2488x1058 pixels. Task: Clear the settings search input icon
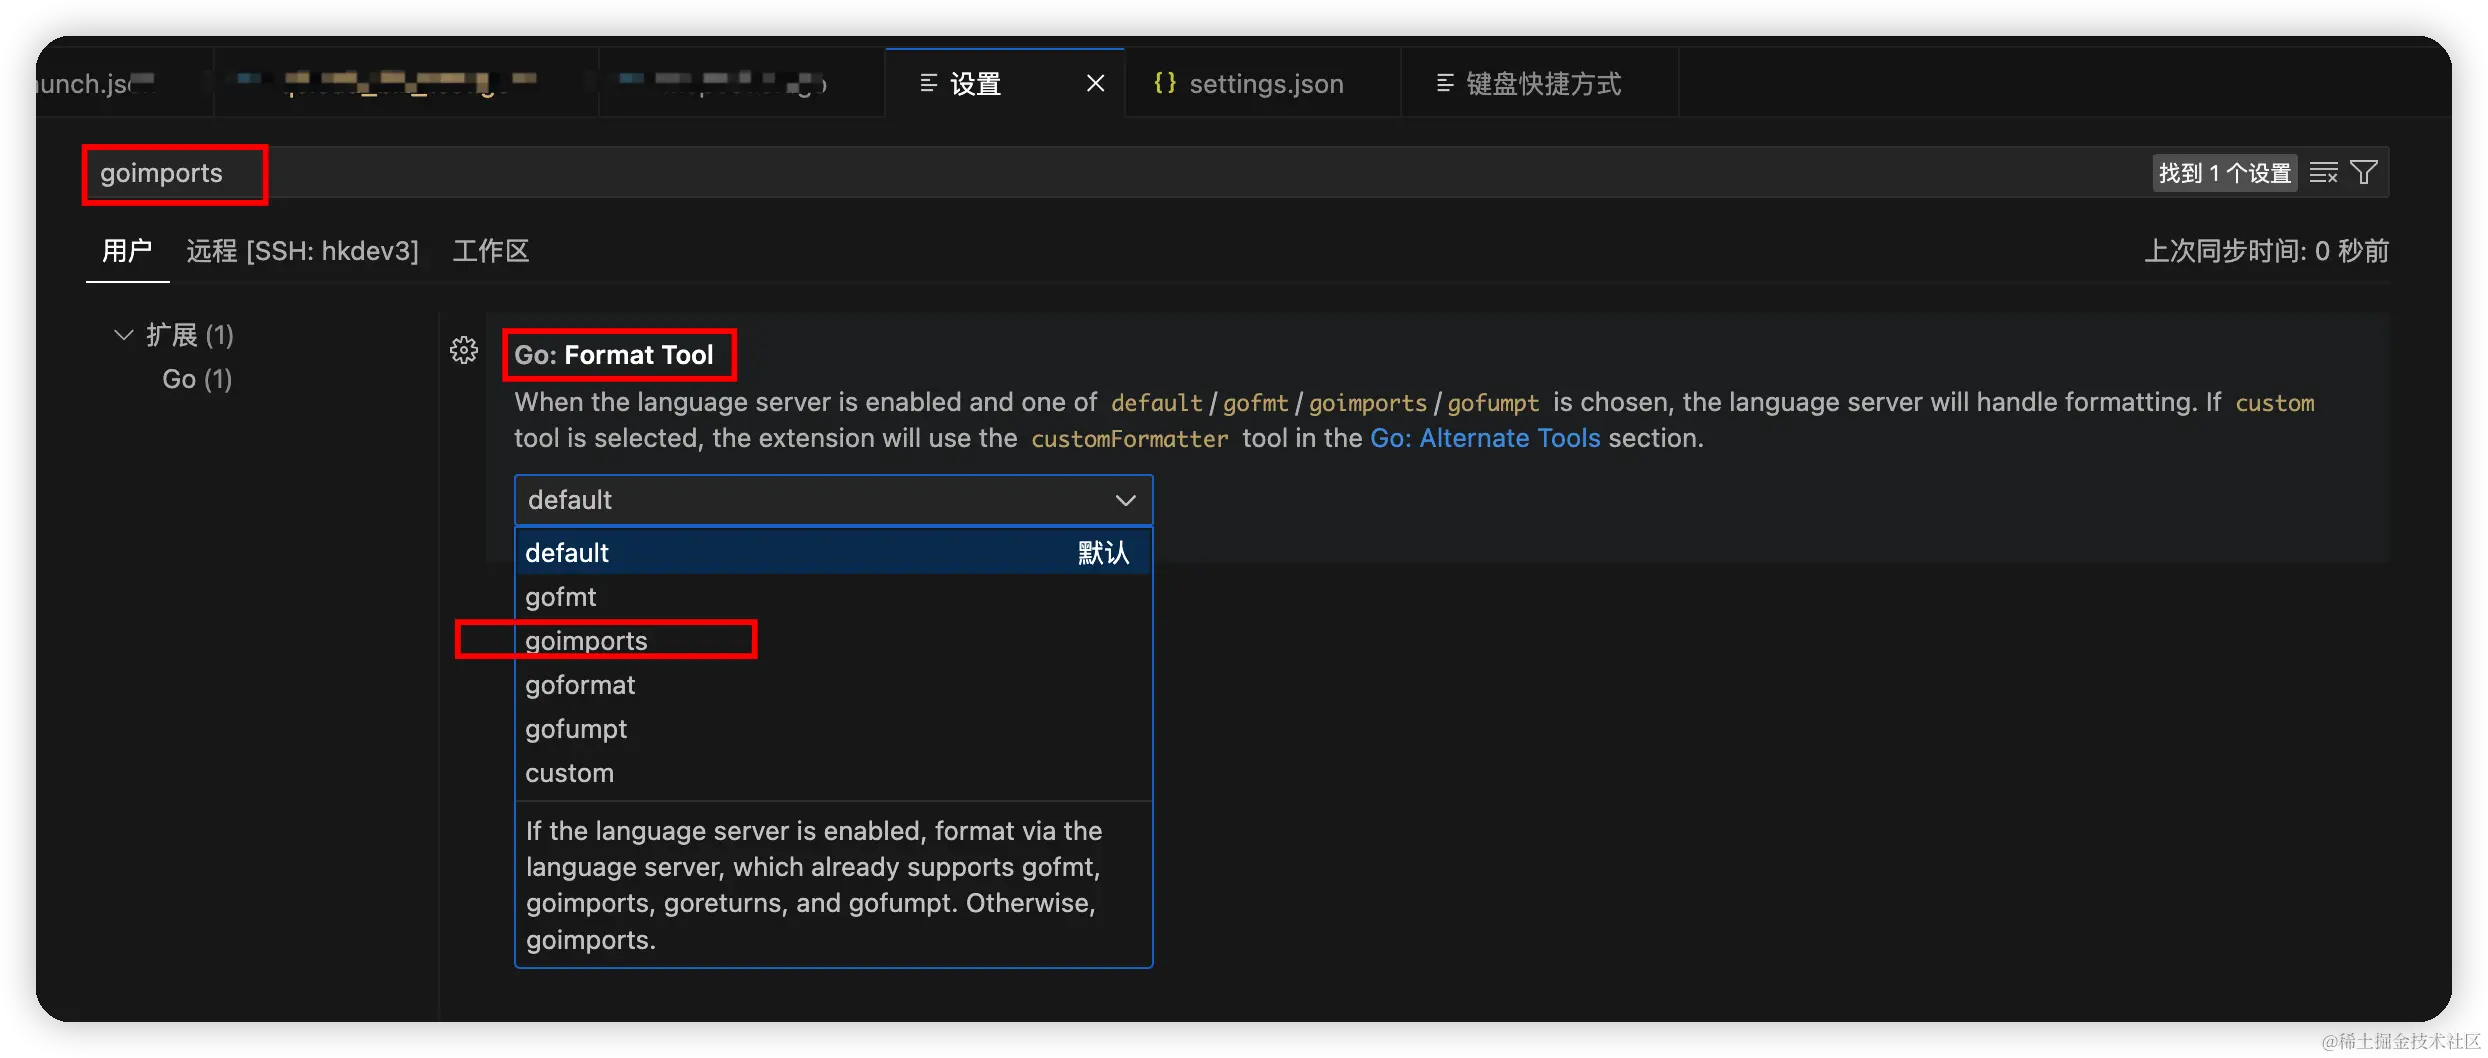2323,173
